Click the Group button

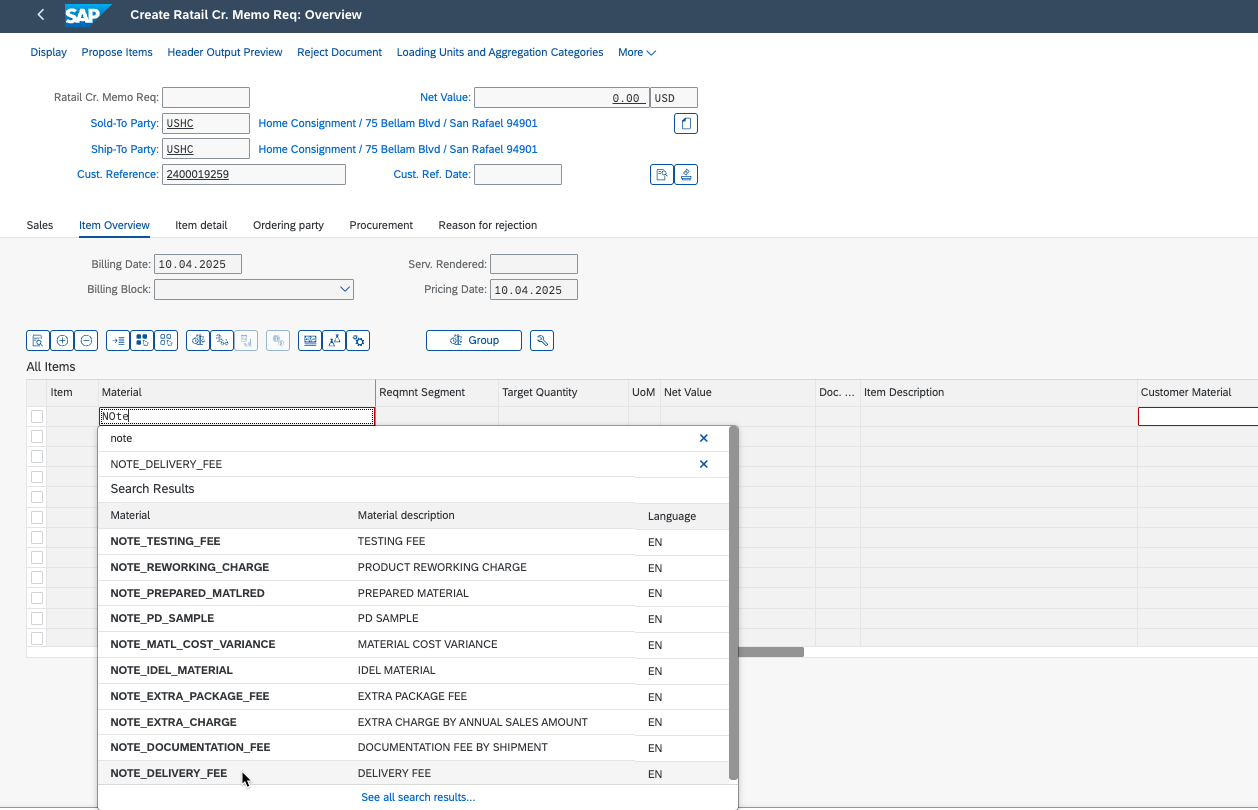tap(474, 341)
